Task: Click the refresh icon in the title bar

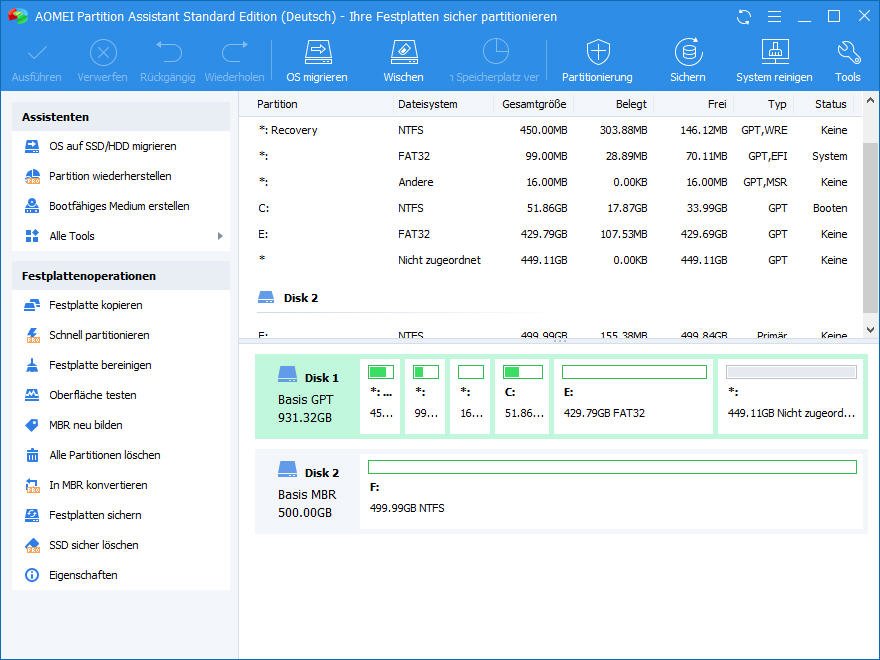Action: (x=743, y=17)
